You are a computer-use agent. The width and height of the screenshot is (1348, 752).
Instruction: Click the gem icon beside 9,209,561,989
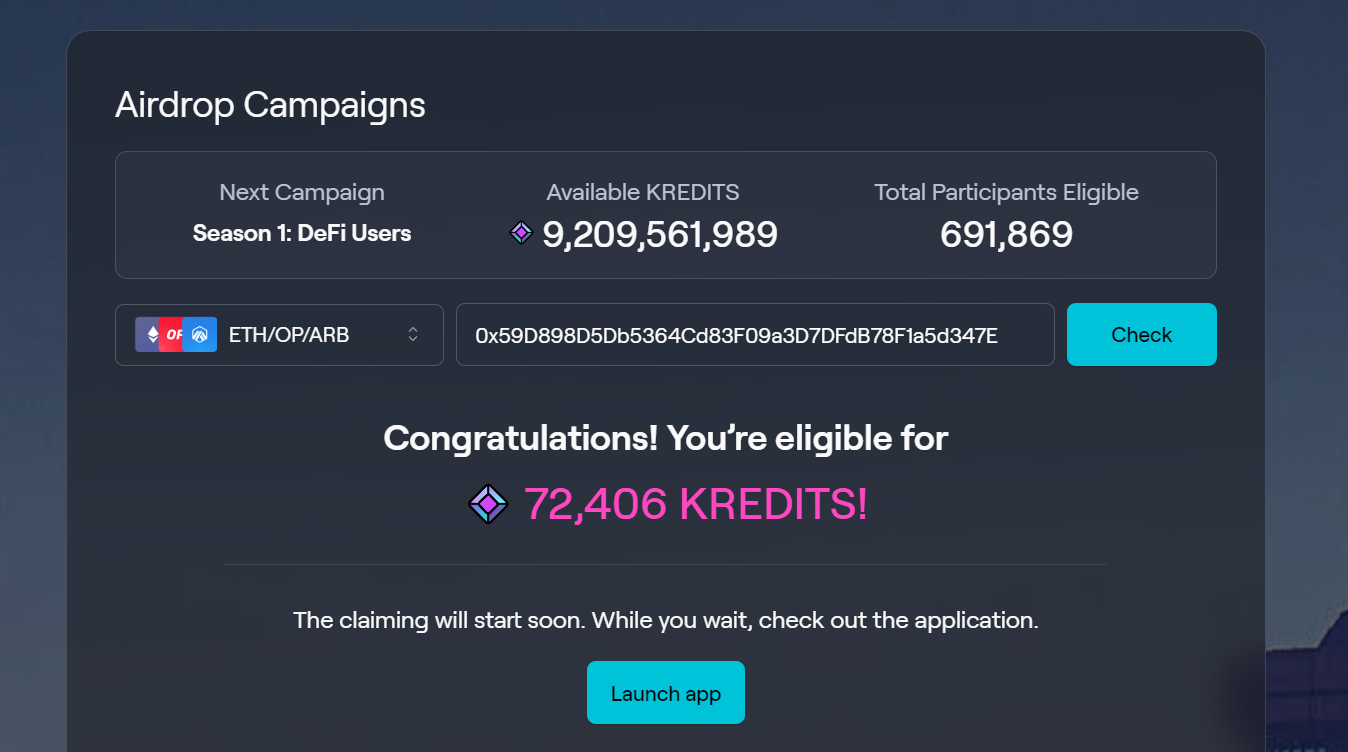click(521, 233)
